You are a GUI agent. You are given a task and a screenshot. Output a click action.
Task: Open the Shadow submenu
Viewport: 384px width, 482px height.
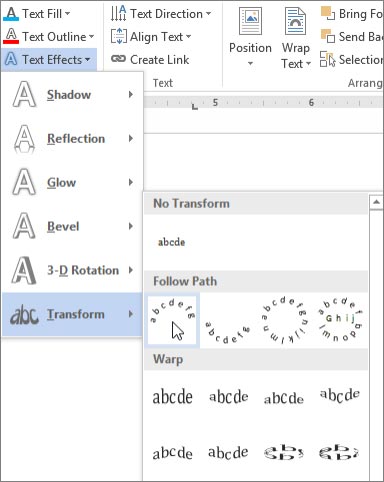tap(72, 95)
